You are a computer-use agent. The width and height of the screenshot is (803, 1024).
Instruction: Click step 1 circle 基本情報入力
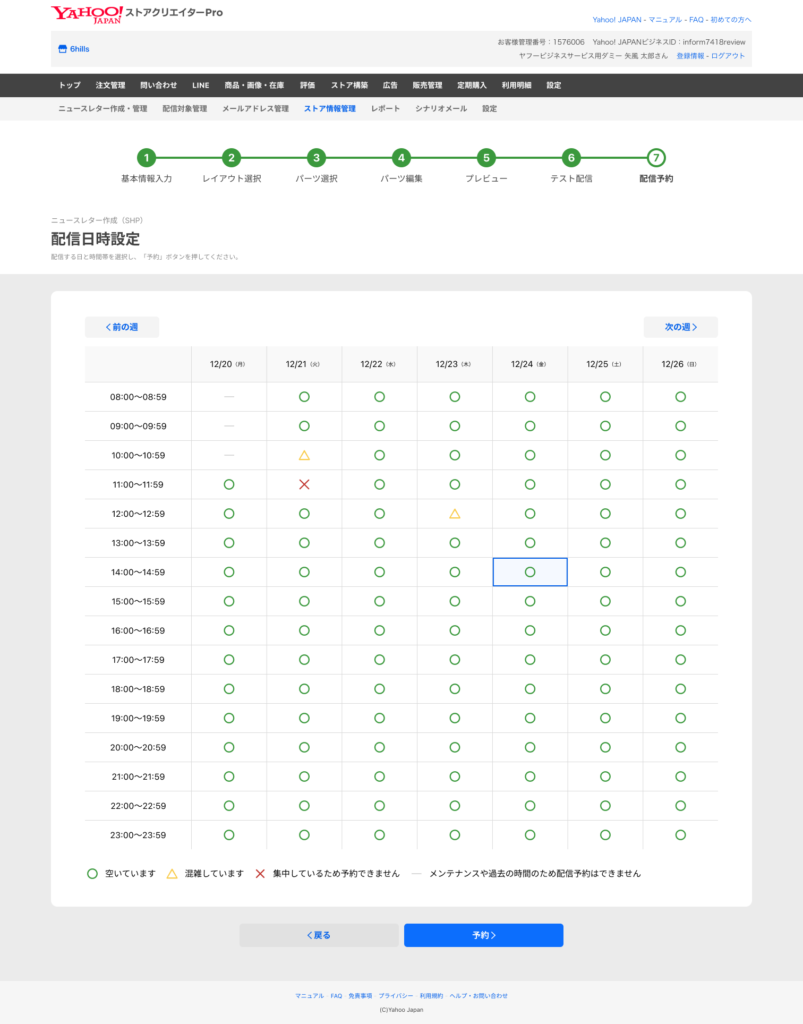(x=146, y=157)
